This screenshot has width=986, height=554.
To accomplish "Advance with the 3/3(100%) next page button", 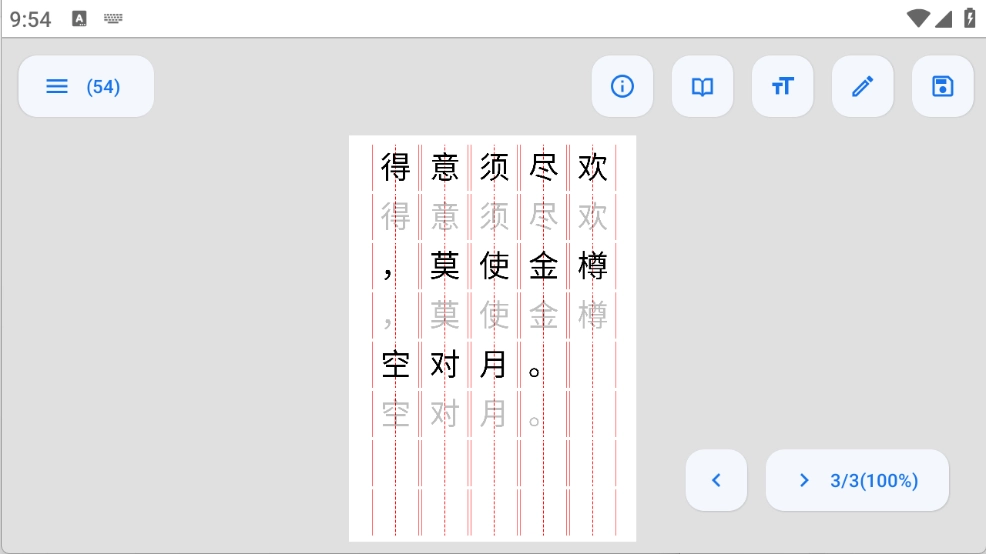I will 857,480.
